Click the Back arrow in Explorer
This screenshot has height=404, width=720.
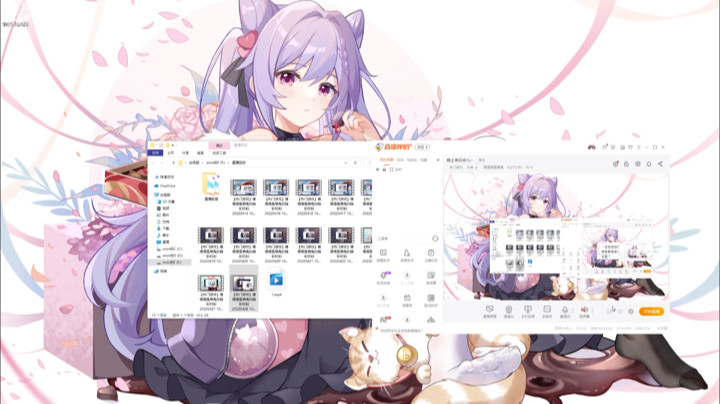pyautogui.click(x=153, y=163)
